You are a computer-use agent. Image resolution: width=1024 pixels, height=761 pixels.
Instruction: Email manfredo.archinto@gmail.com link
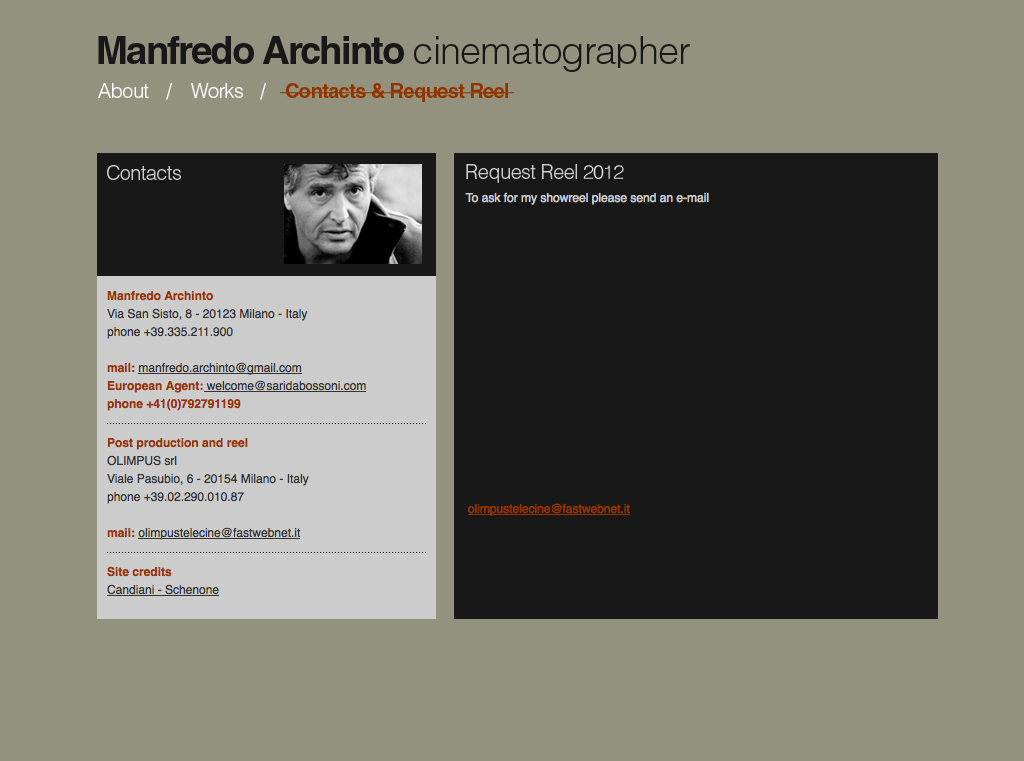click(x=220, y=368)
